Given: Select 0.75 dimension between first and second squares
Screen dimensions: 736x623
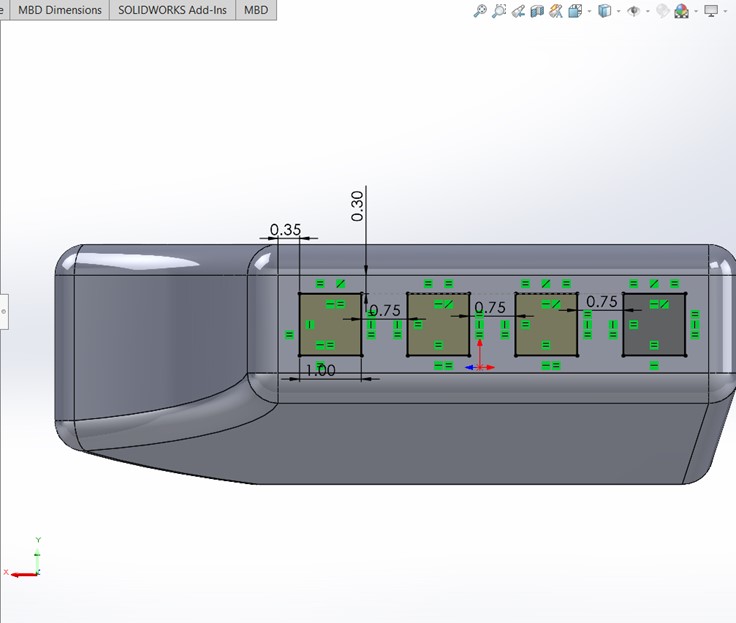Looking at the screenshot, I should click(x=385, y=310).
